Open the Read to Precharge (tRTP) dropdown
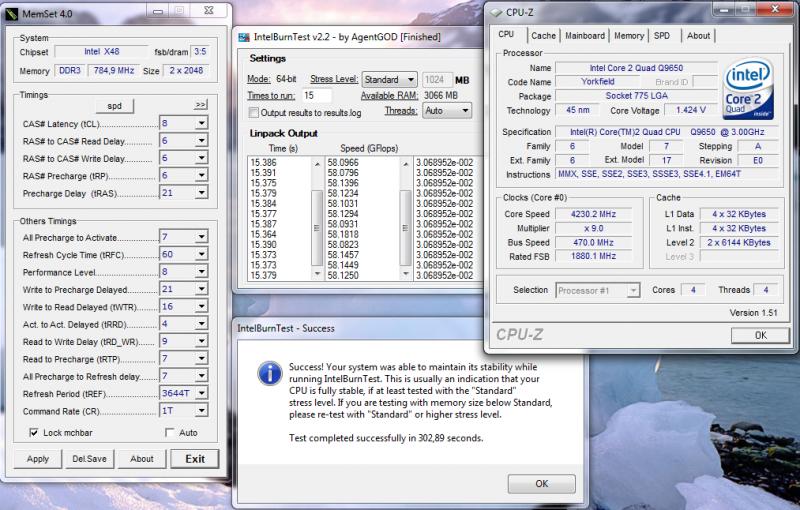The height and width of the screenshot is (510, 800). click(202, 358)
